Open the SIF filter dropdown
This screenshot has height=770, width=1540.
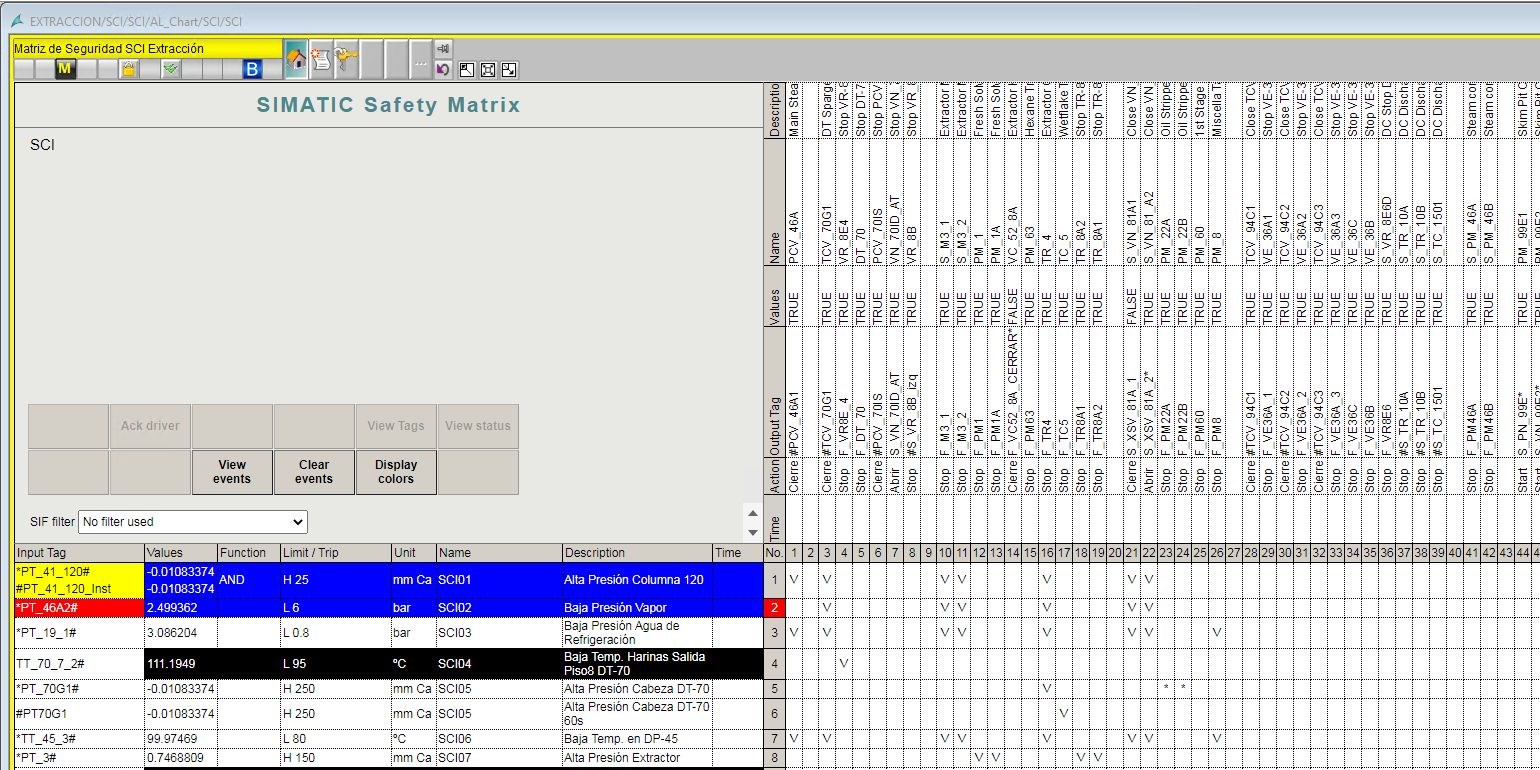tap(193, 522)
